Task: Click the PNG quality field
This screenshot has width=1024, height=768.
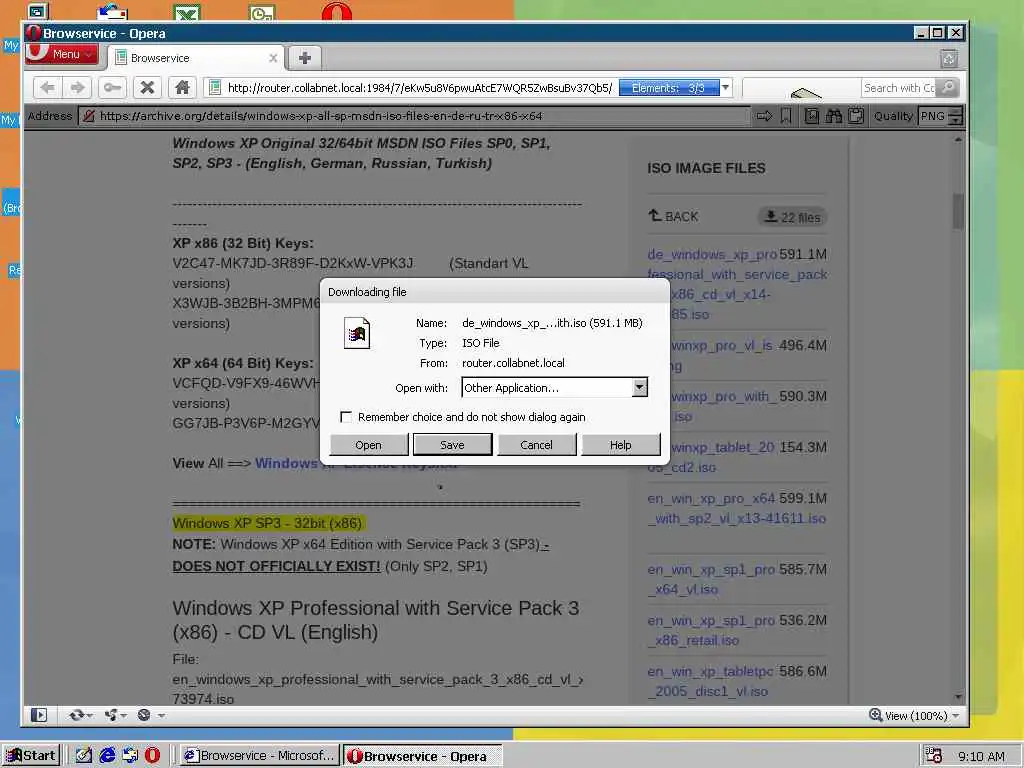Action: click(x=933, y=116)
